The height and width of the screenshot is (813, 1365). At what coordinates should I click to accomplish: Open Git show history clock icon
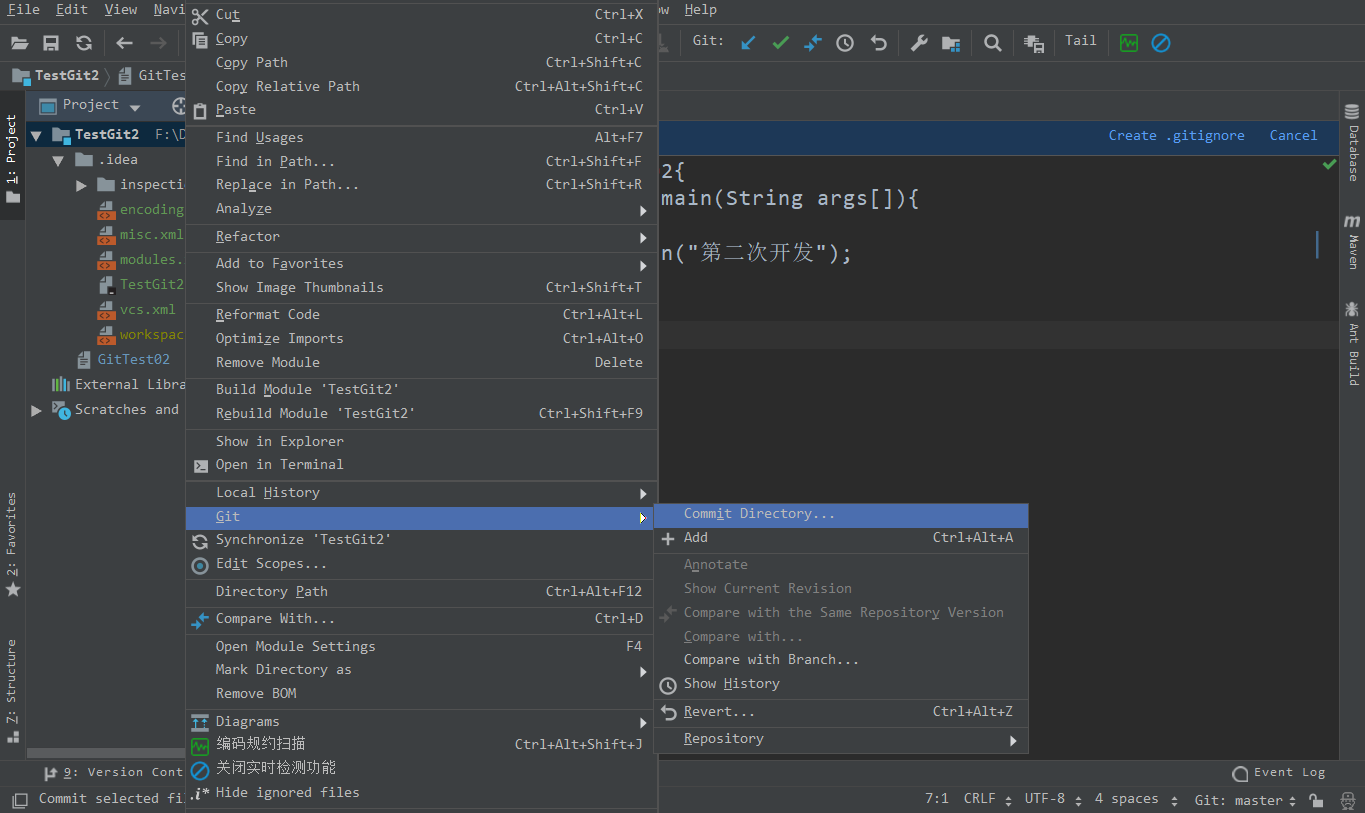(x=845, y=43)
